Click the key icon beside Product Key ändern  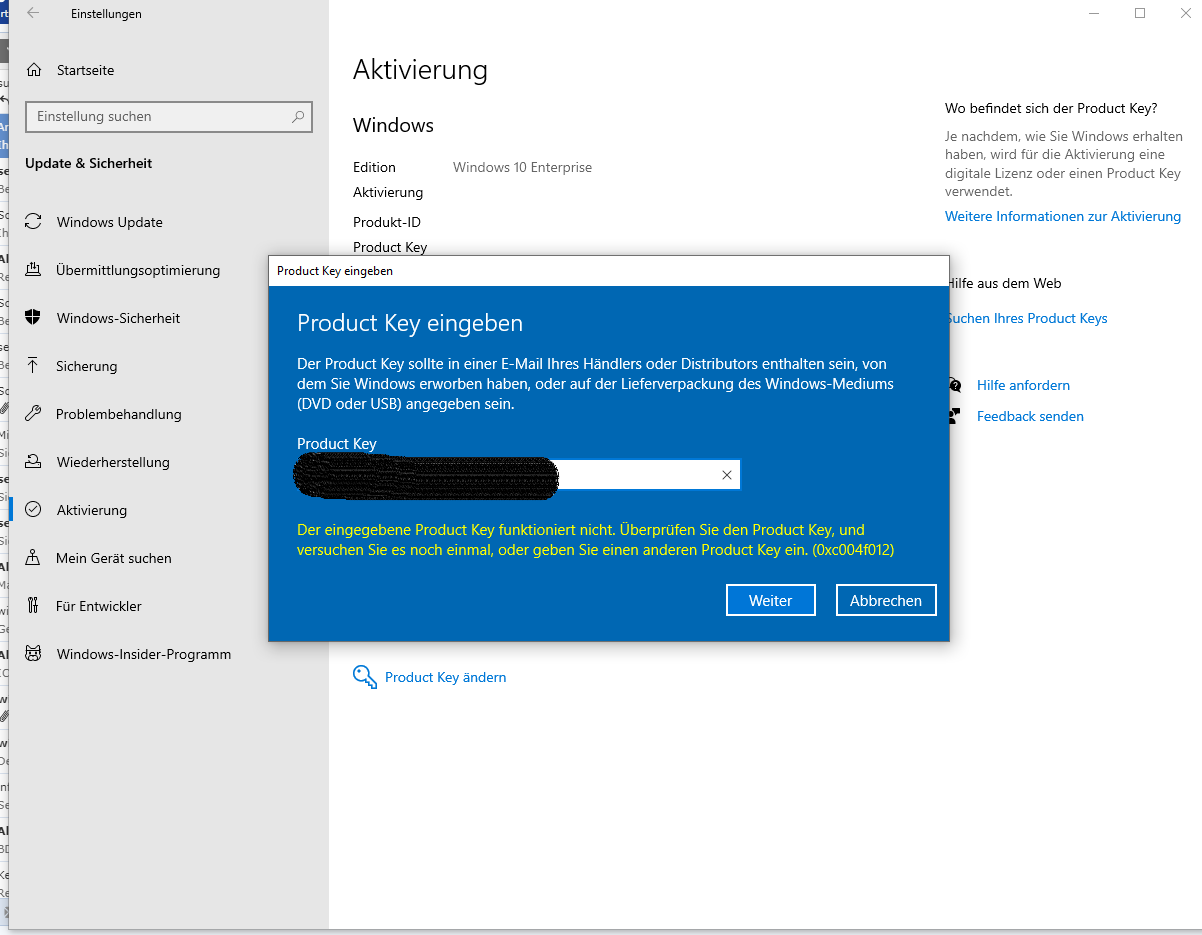click(x=365, y=677)
